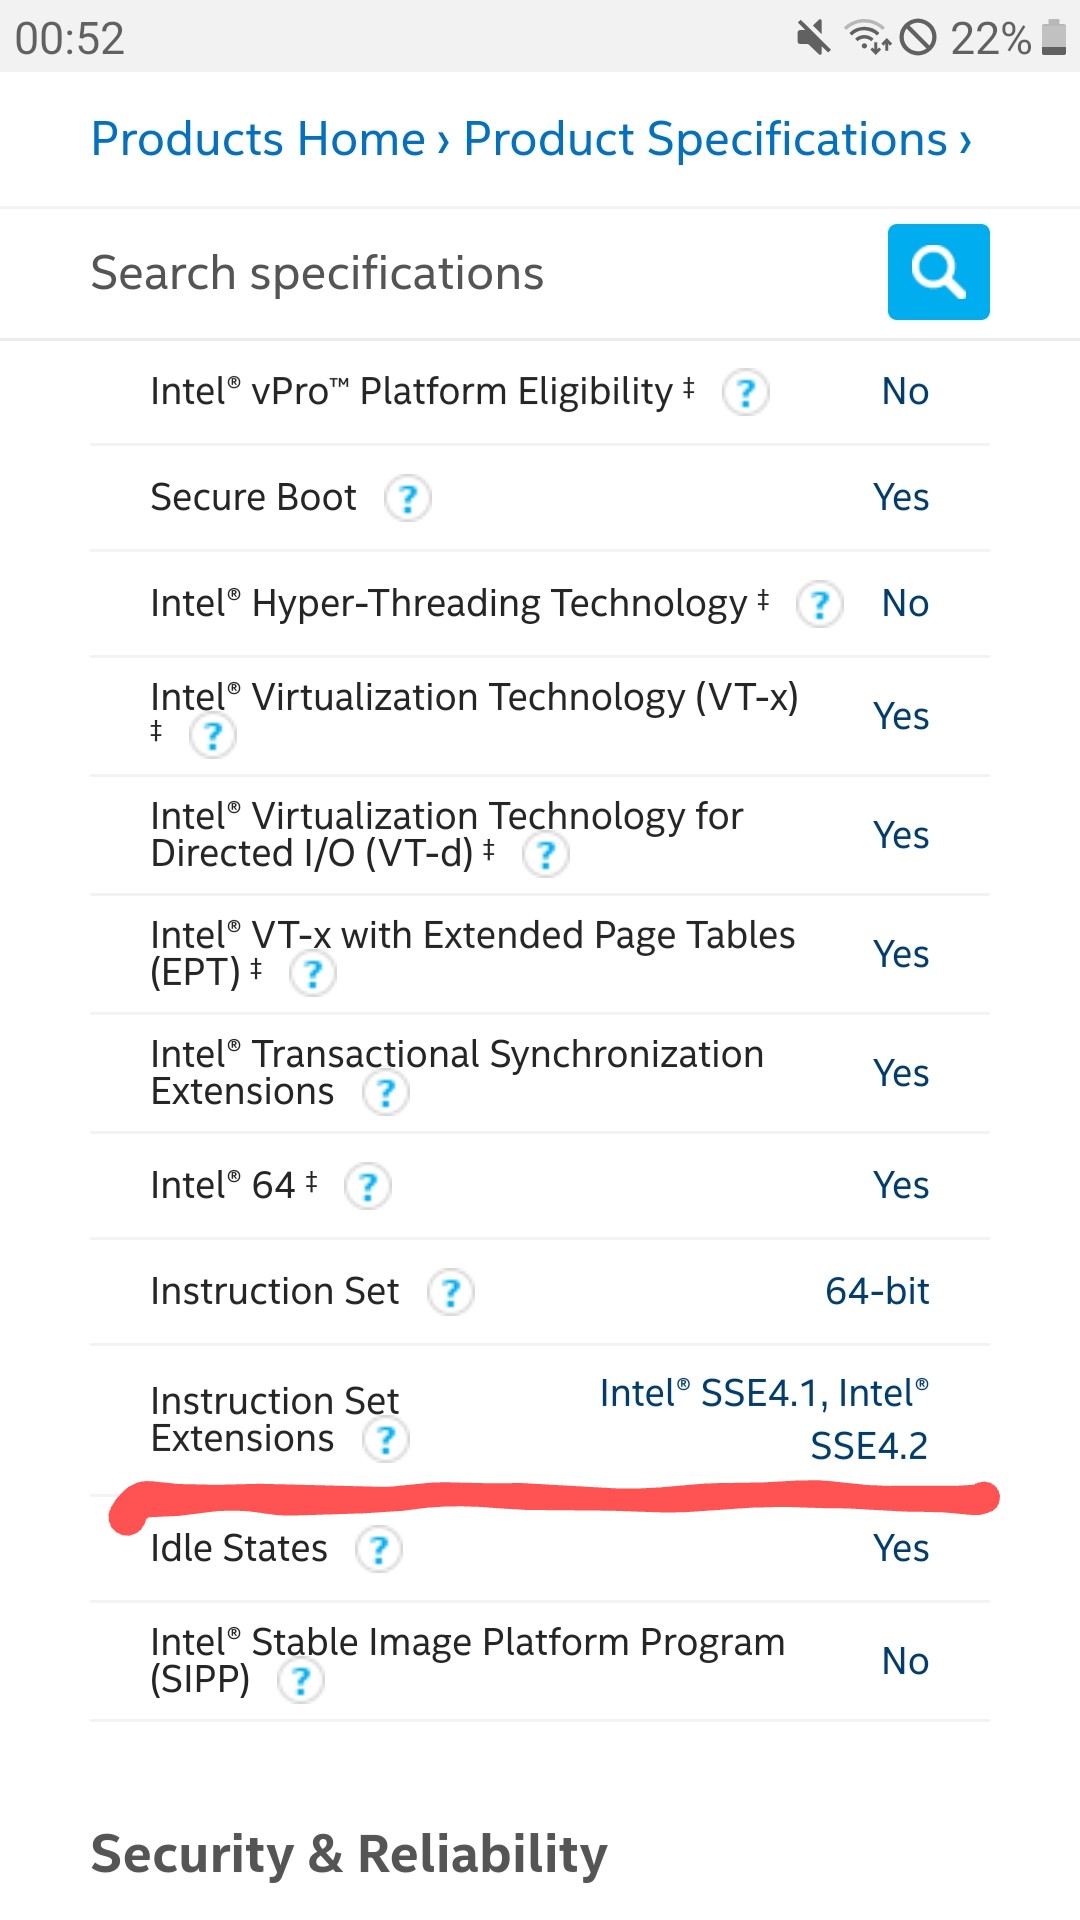Tap help icon for vPro Platform Eligibility
Screen dimensions: 1080x1920
click(745, 392)
